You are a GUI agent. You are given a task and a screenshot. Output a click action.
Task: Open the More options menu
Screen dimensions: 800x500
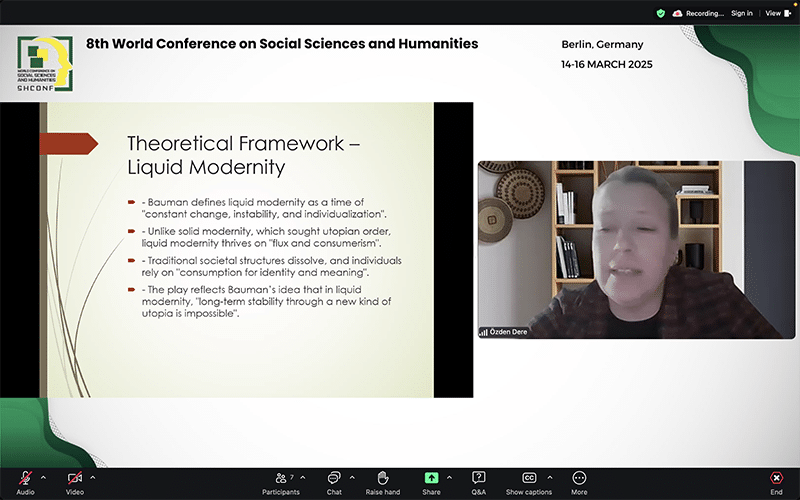tap(579, 479)
